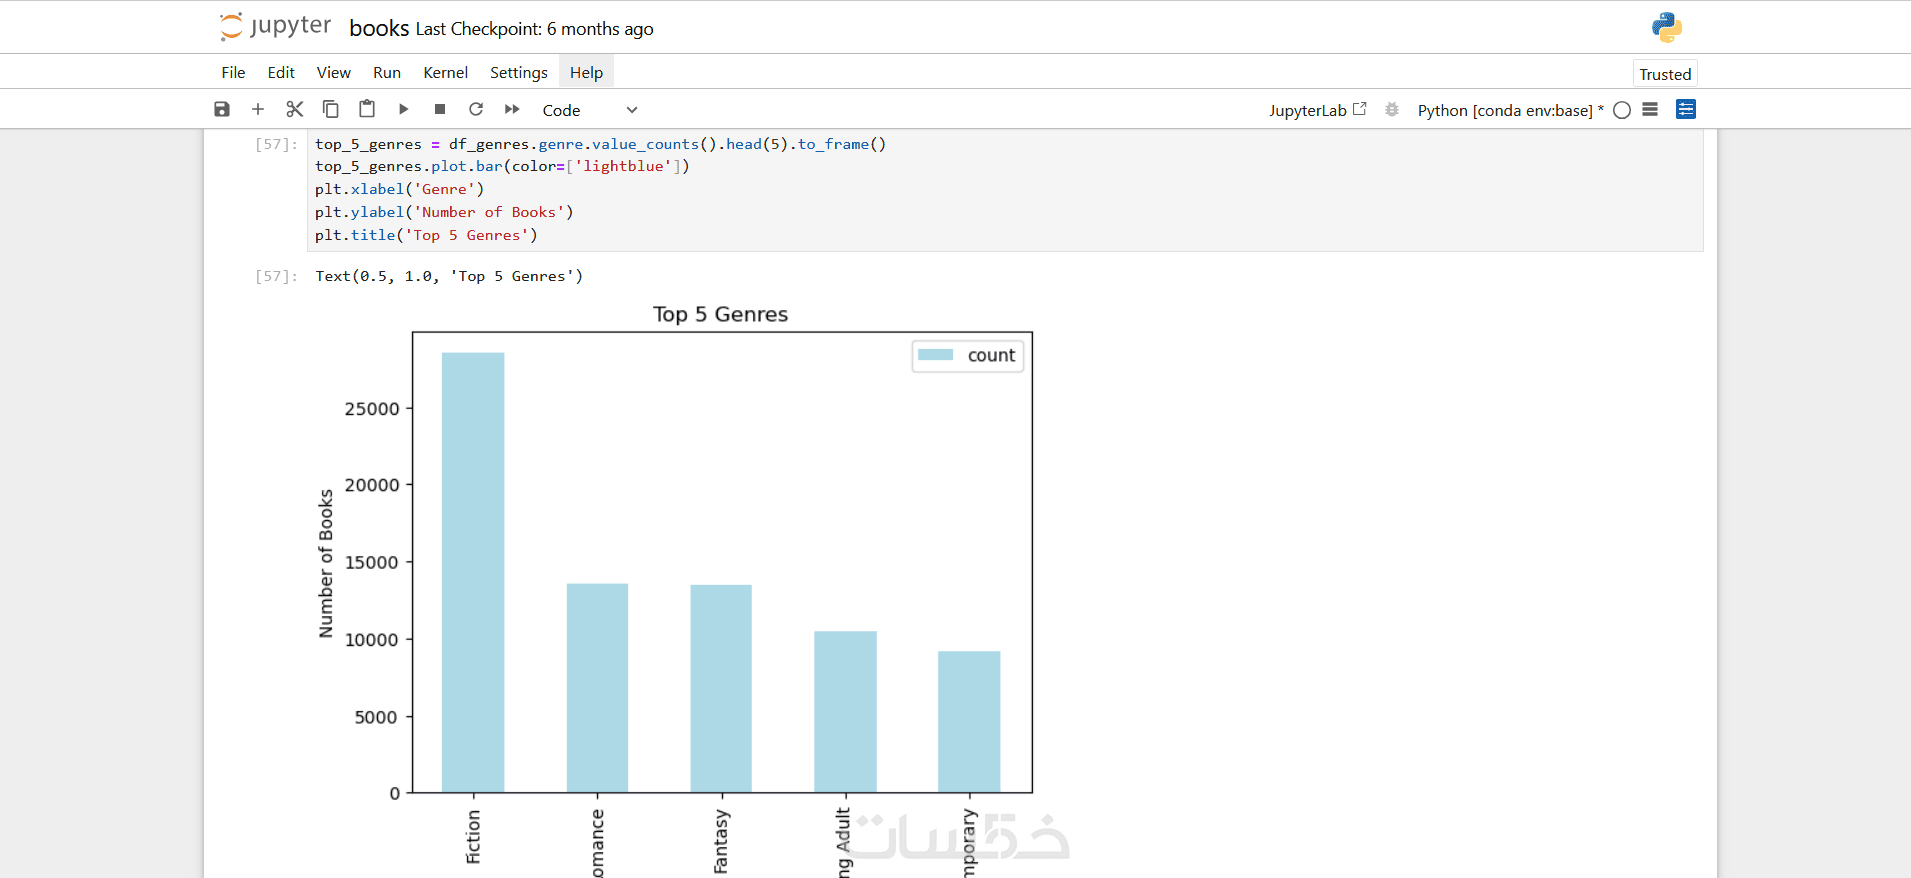Switch kernel via Python [conda env:base]
1911x878 pixels.
(x=1505, y=110)
